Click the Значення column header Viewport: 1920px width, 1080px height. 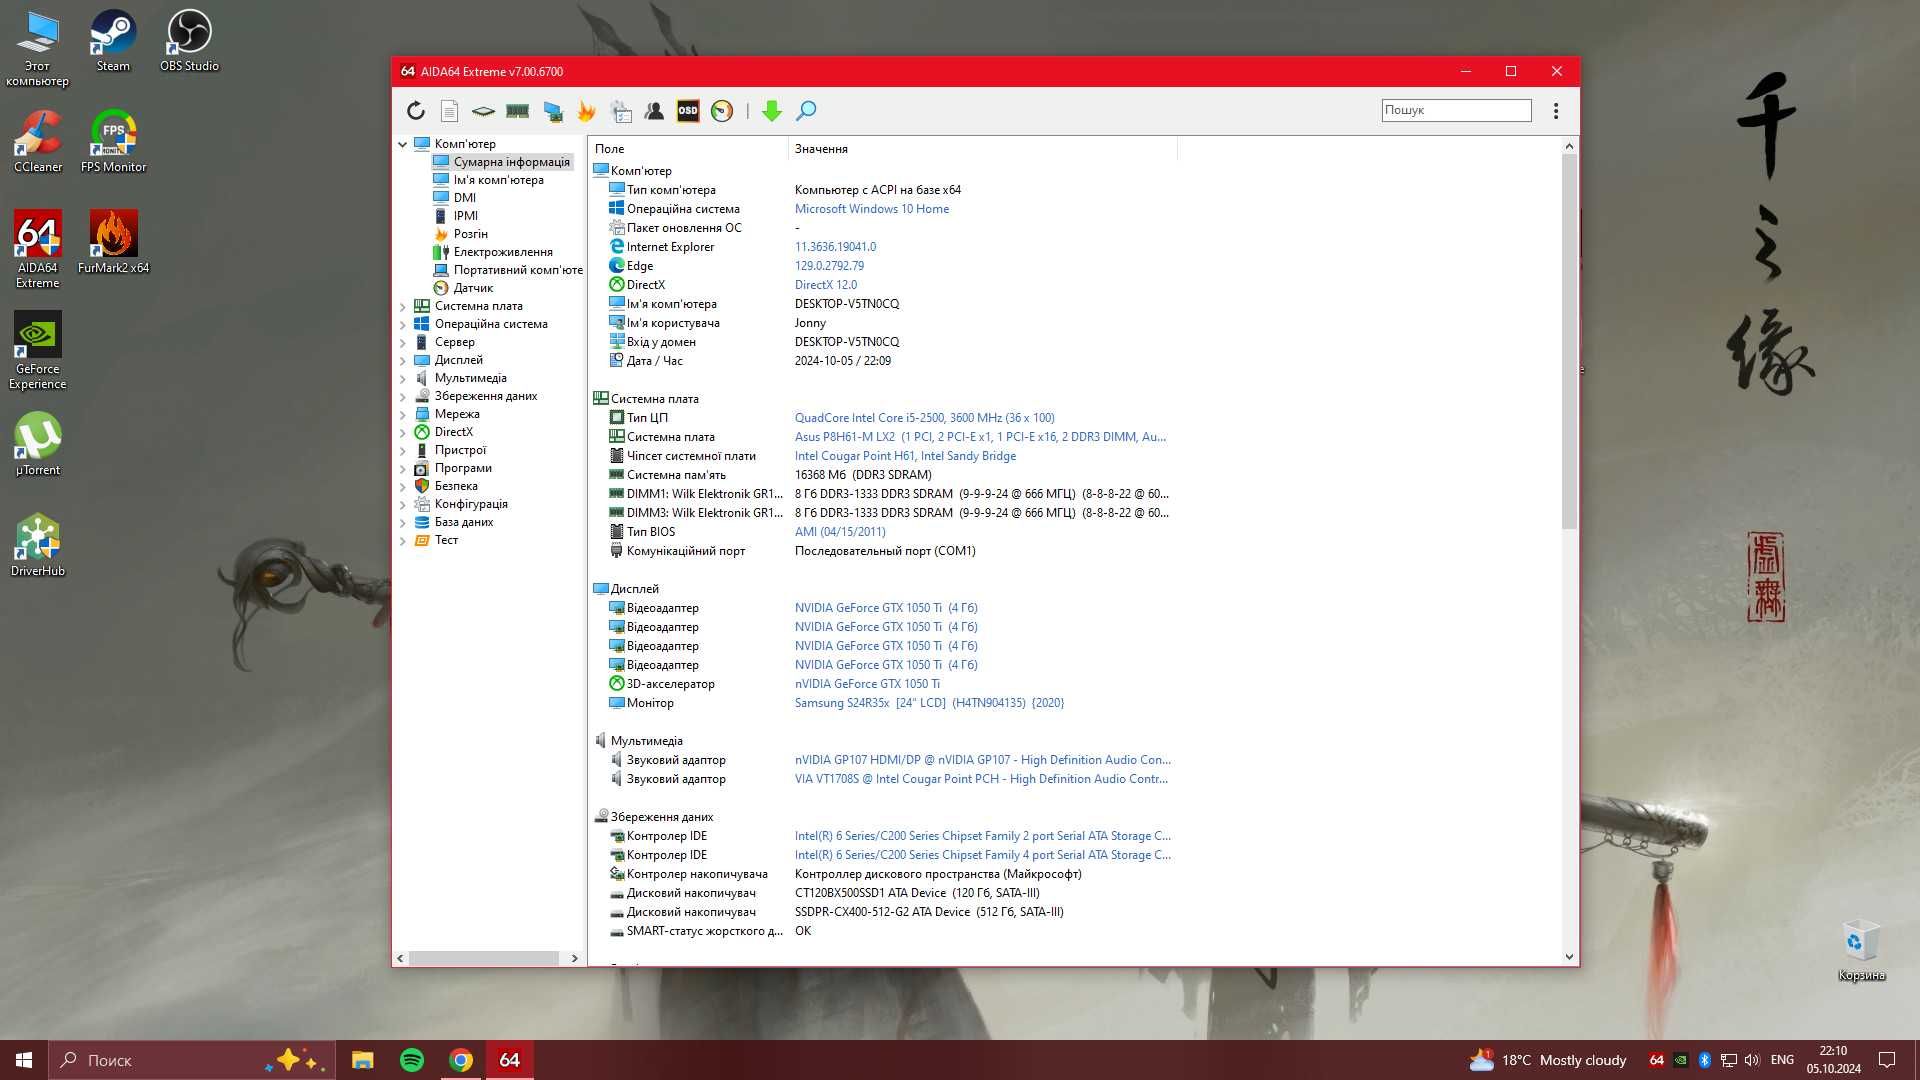click(x=983, y=149)
